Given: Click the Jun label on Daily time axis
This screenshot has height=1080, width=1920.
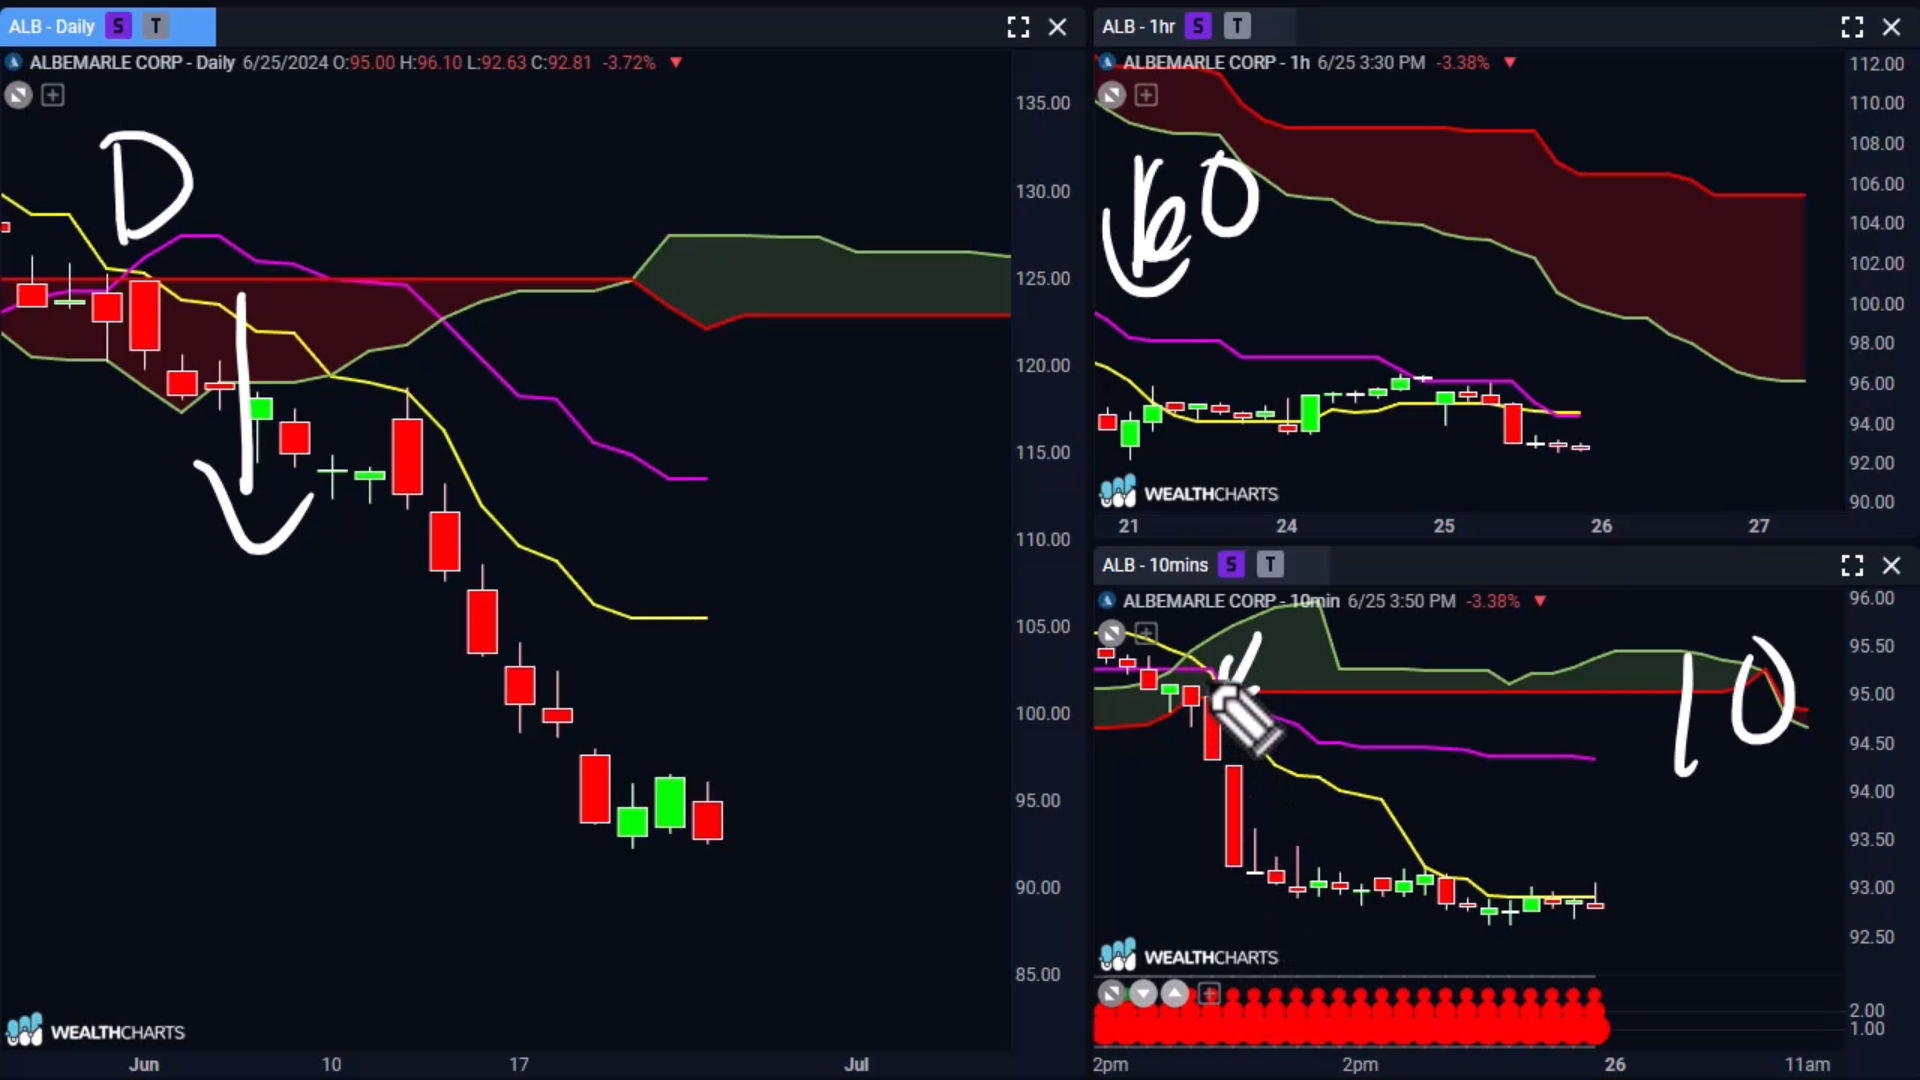Looking at the screenshot, I should (x=144, y=1064).
